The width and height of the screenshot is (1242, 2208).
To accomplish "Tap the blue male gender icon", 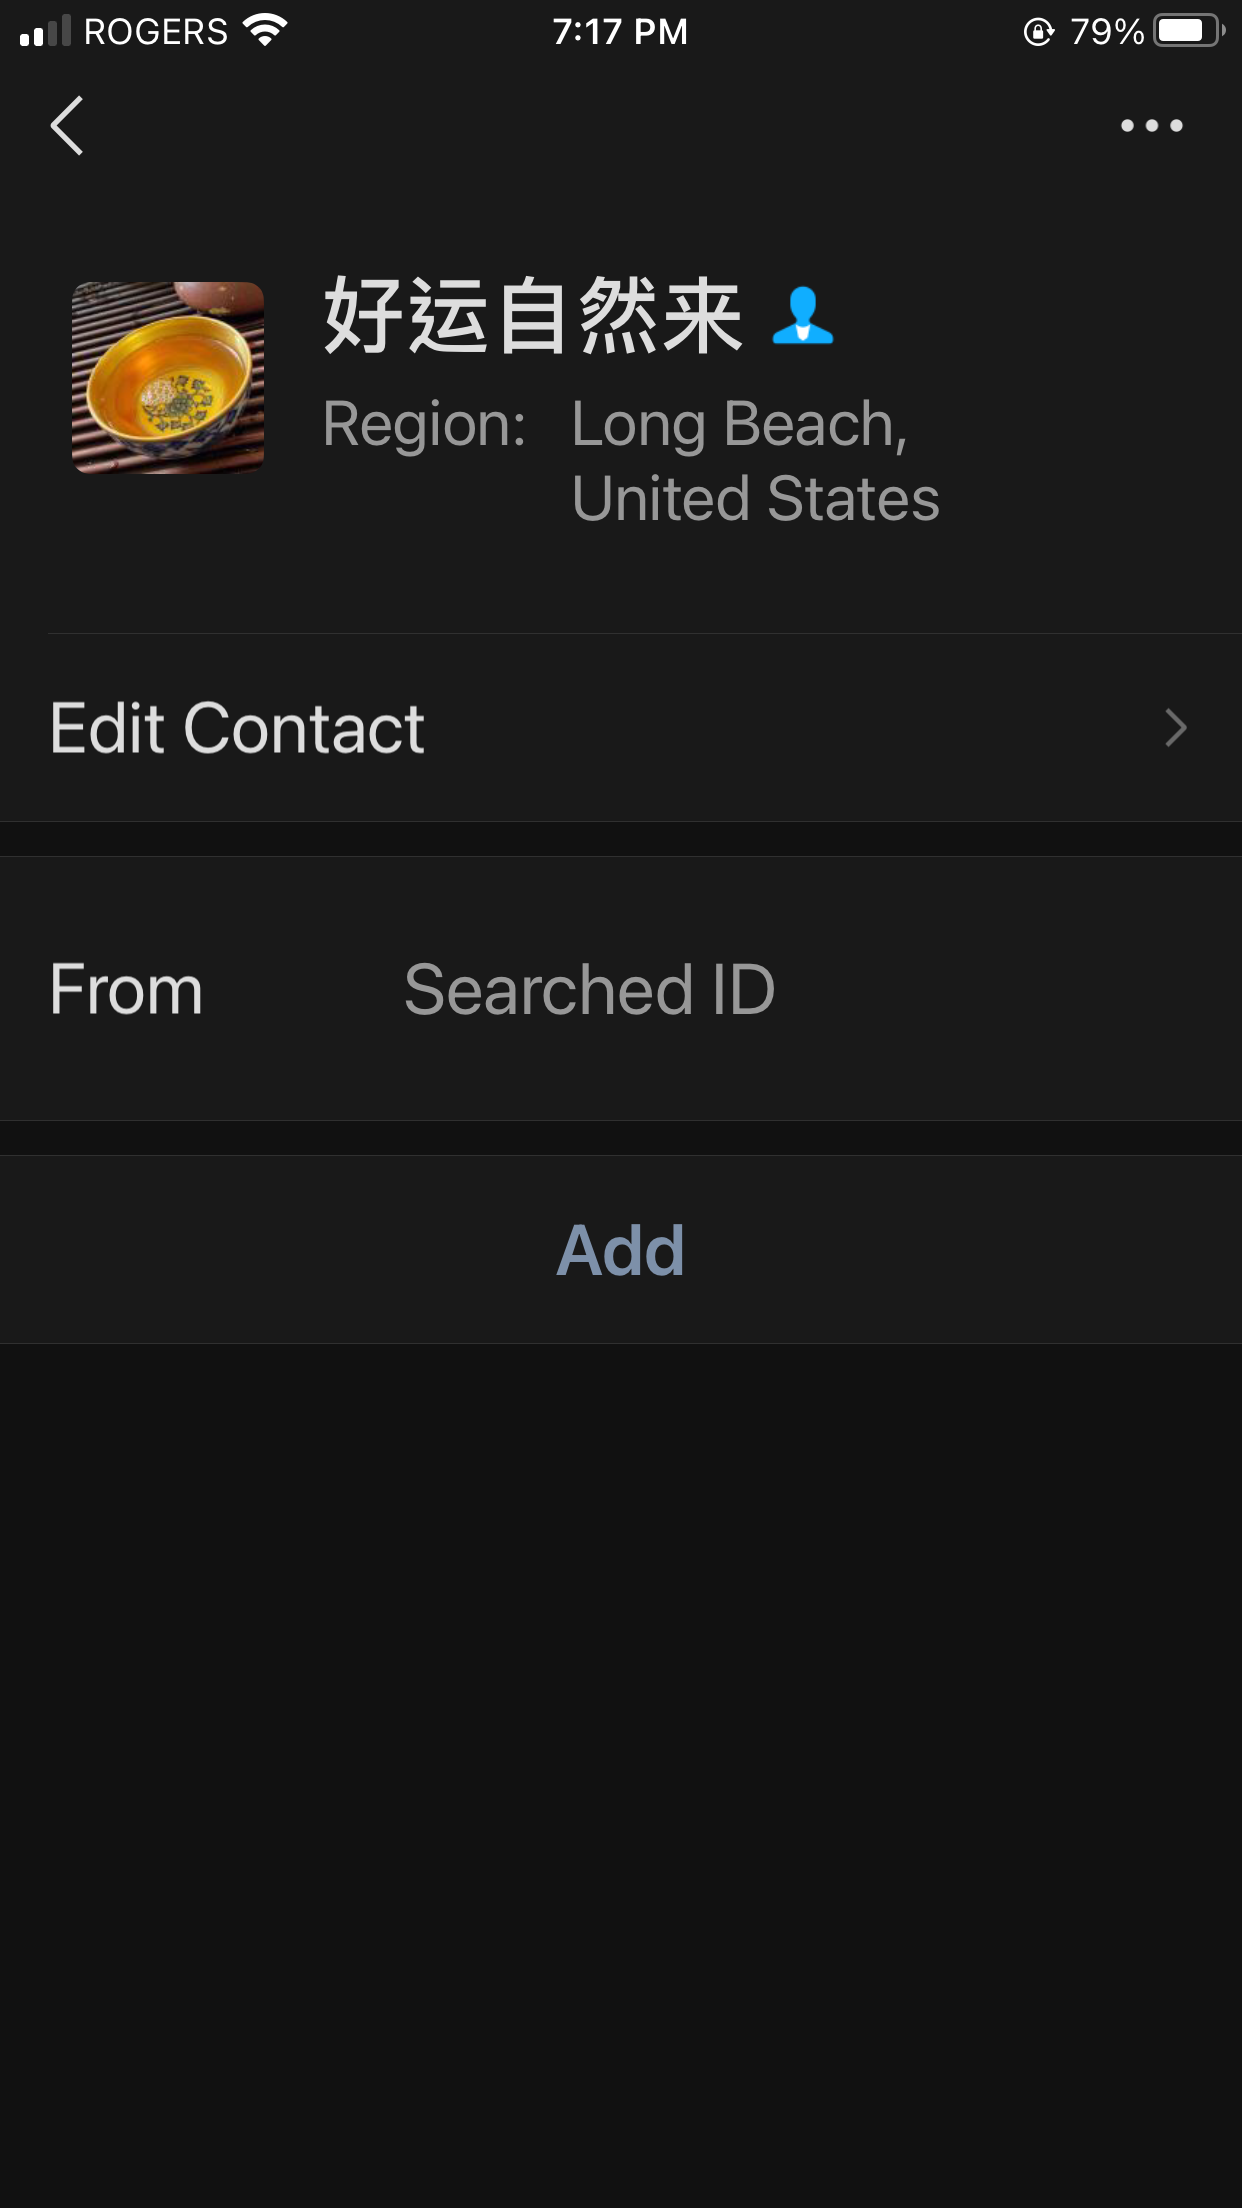I will (802, 316).
